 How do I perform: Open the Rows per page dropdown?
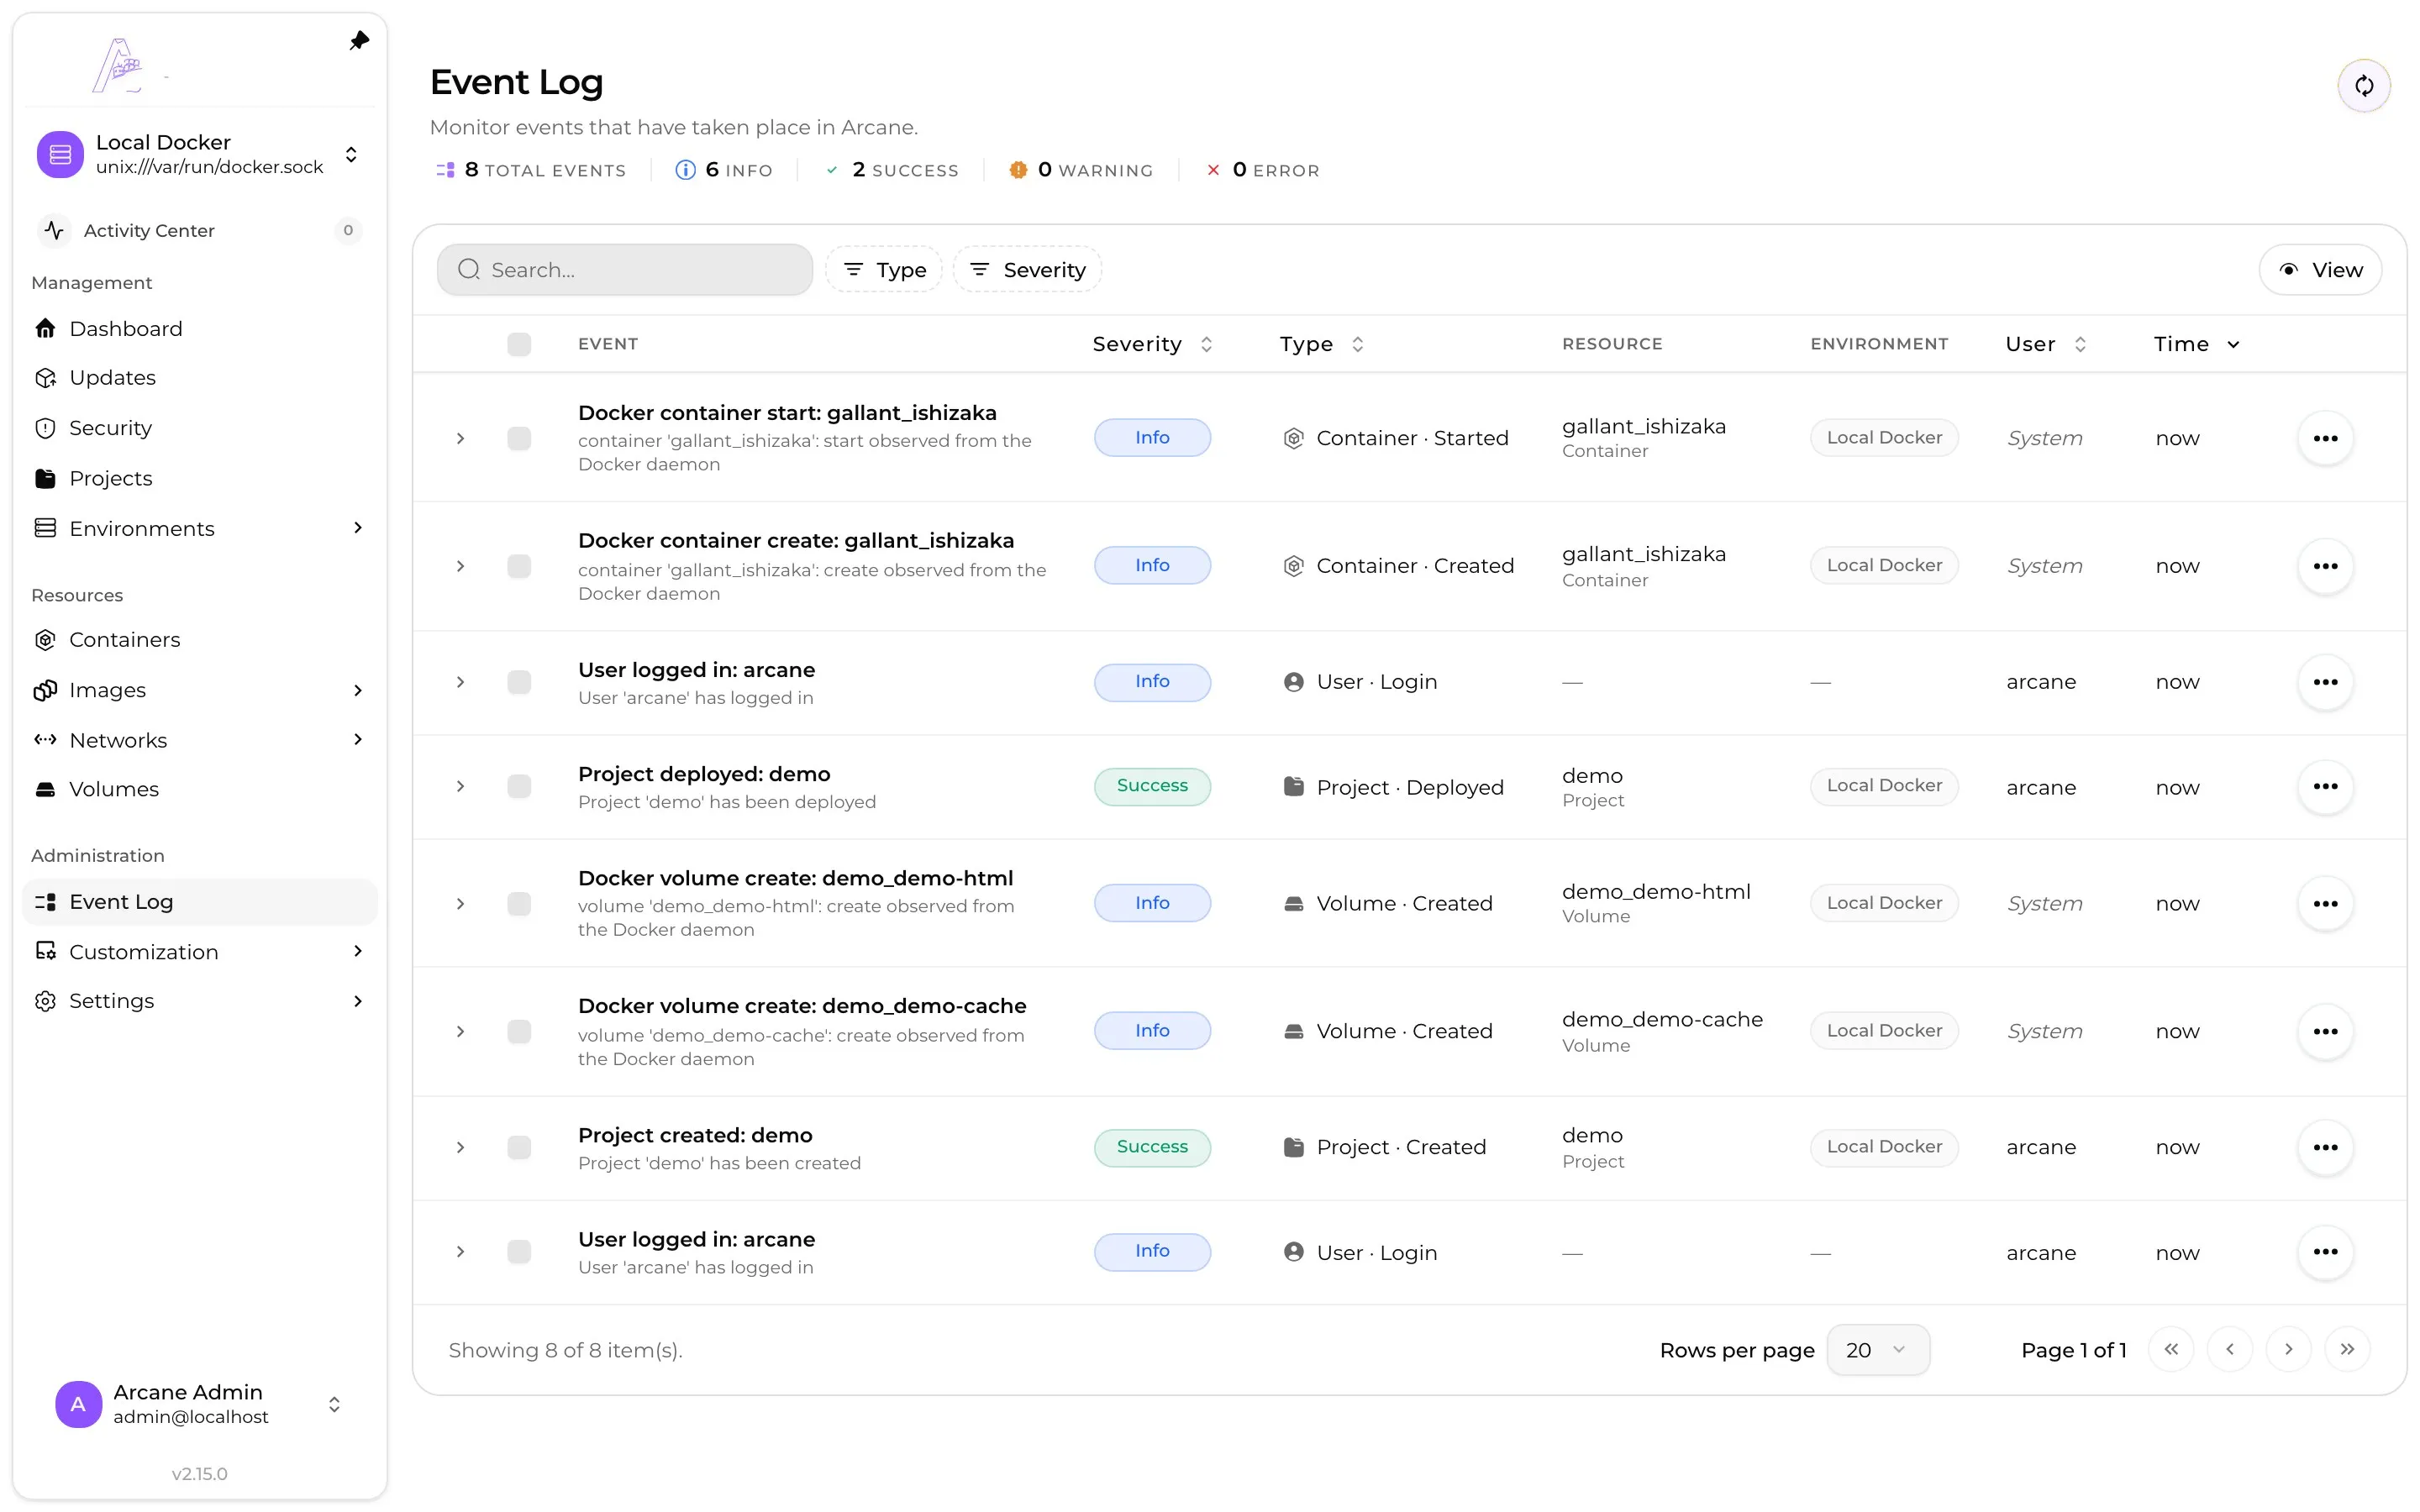1877,1349
